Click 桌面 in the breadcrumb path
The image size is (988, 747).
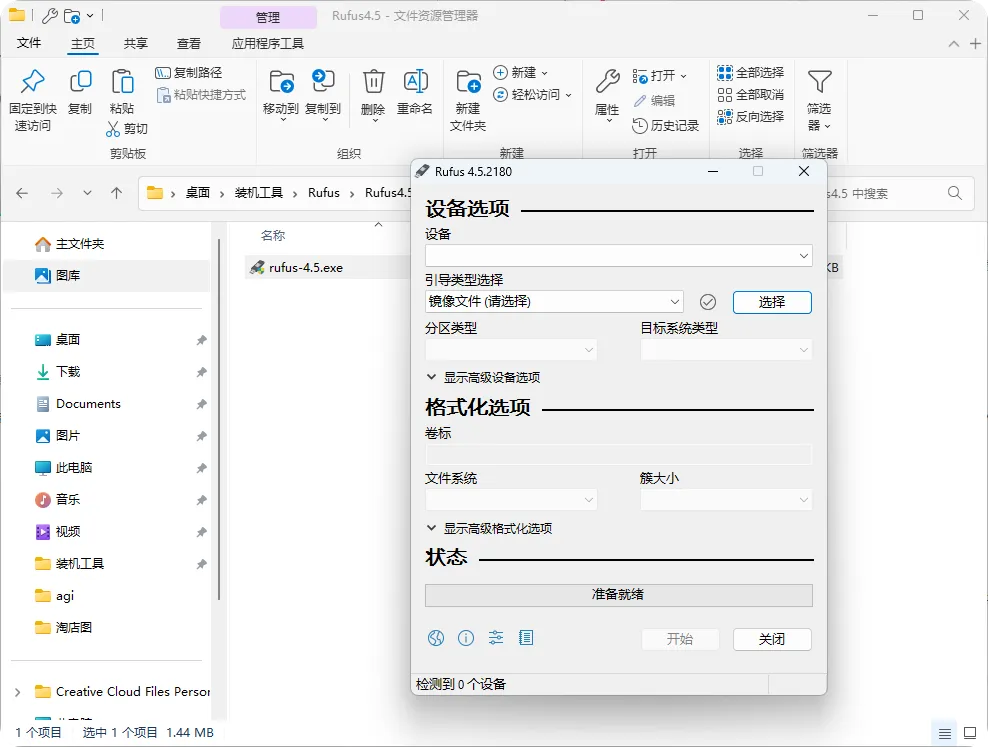tap(198, 193)
